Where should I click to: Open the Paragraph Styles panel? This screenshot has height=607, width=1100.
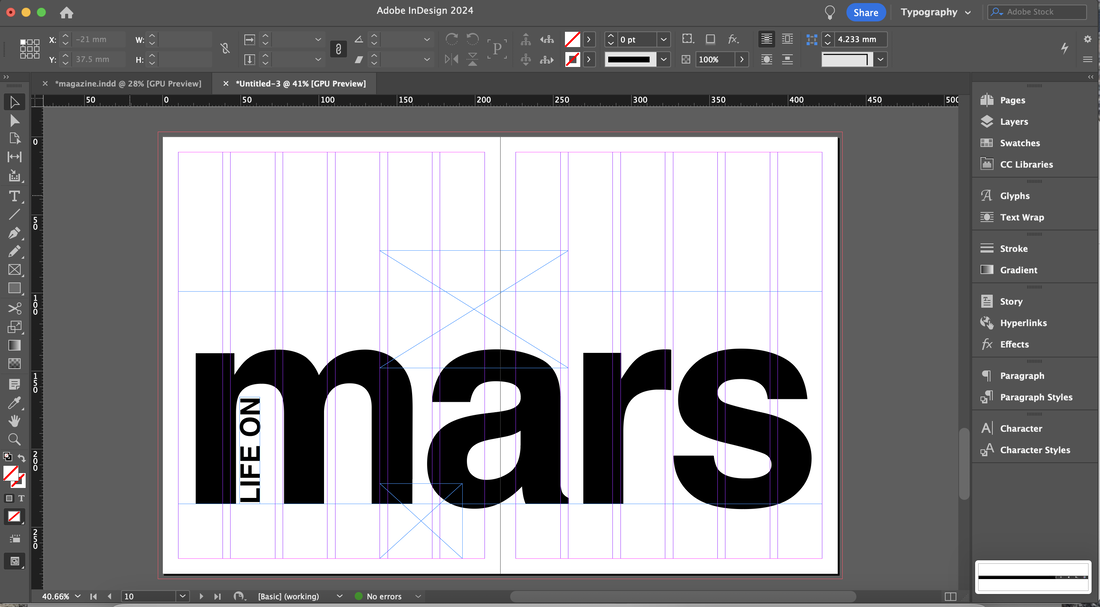(x=1035, y=397)
